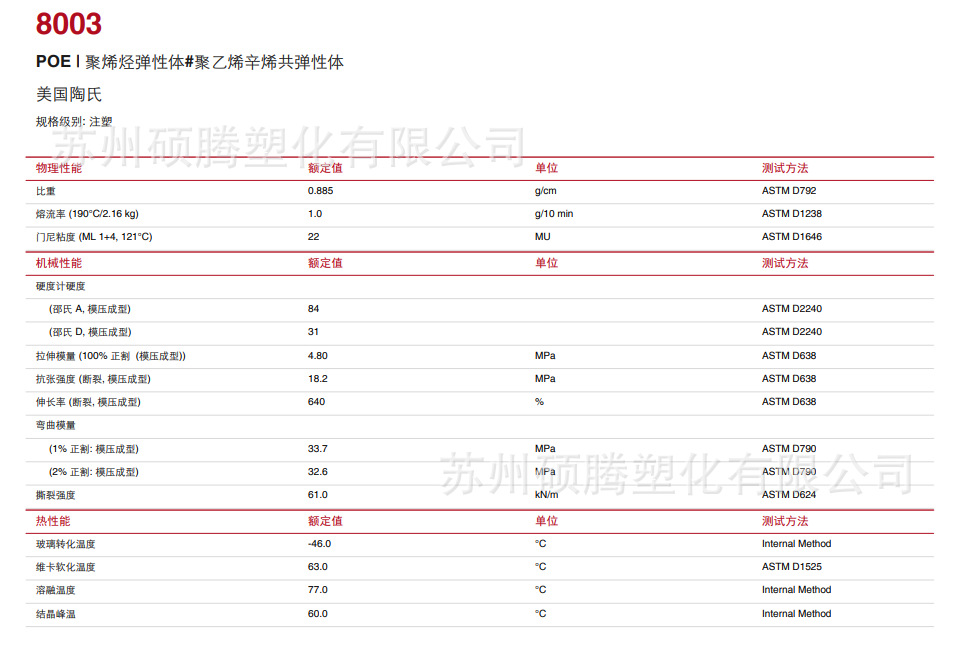Click 测试方法 header in the 机械性能 section
Image resolution: width=964 pixels, height=651 pixels.
(x=785, y=263)
